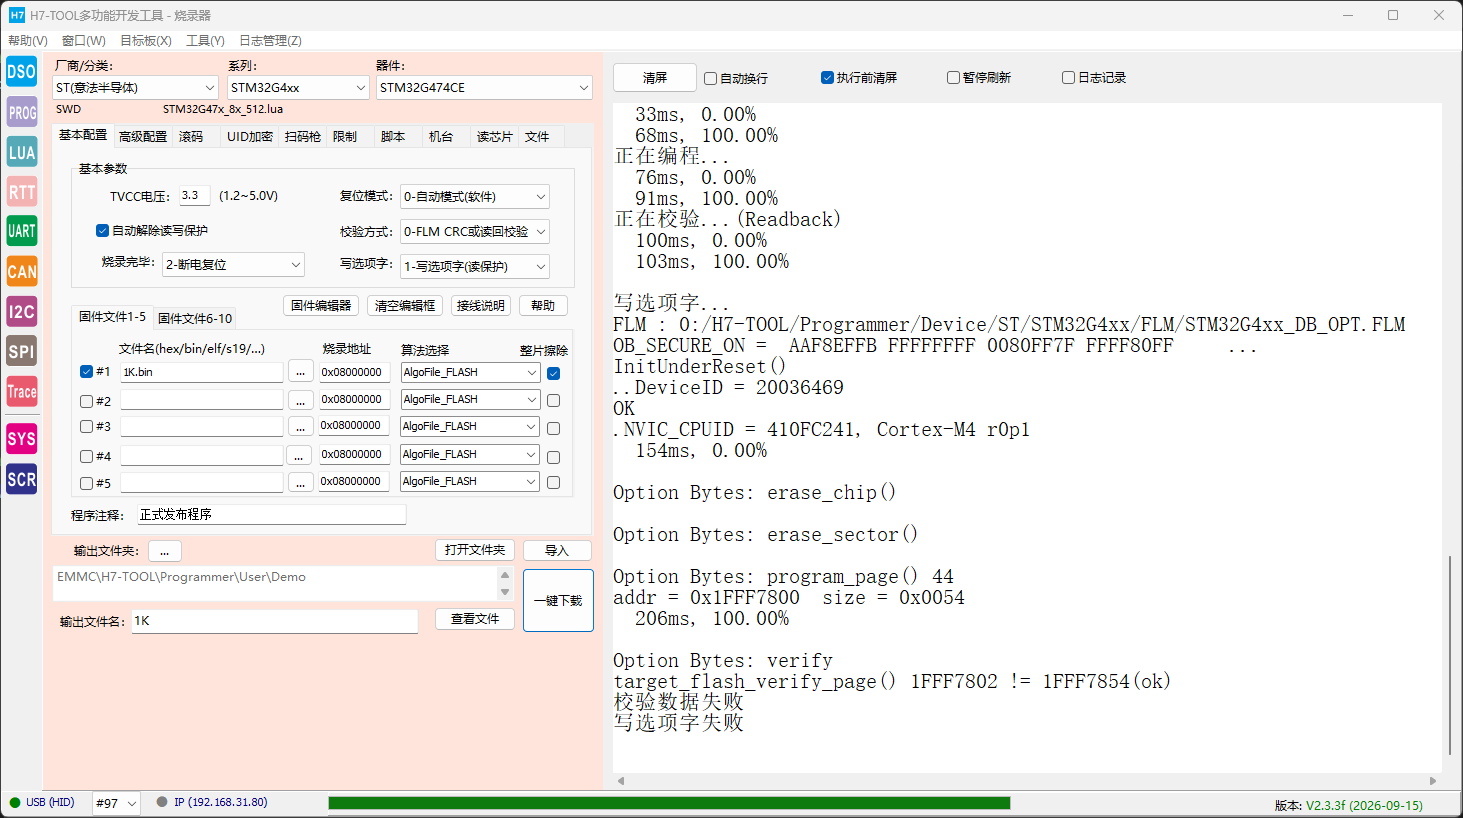Uncheck firmware file #1 checkbox
Image resolution: width=1463 pixels, height=818 pixels.
pyautogui.click(x=86, y=372)
